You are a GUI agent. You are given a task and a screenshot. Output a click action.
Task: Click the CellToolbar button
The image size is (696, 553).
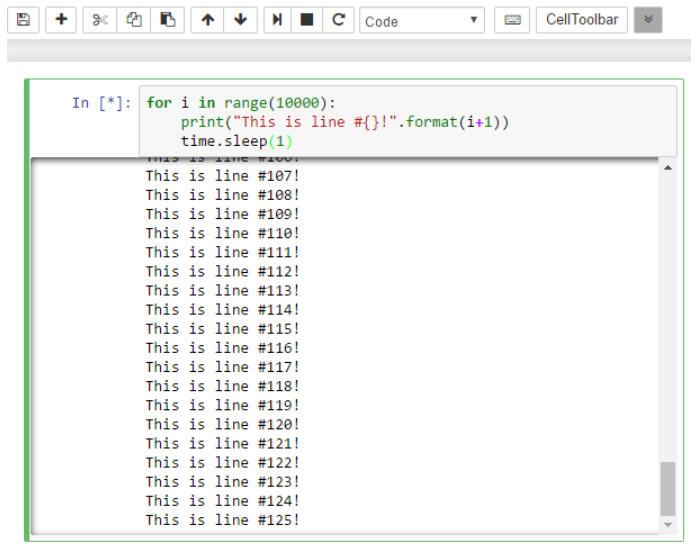point(581,20)
